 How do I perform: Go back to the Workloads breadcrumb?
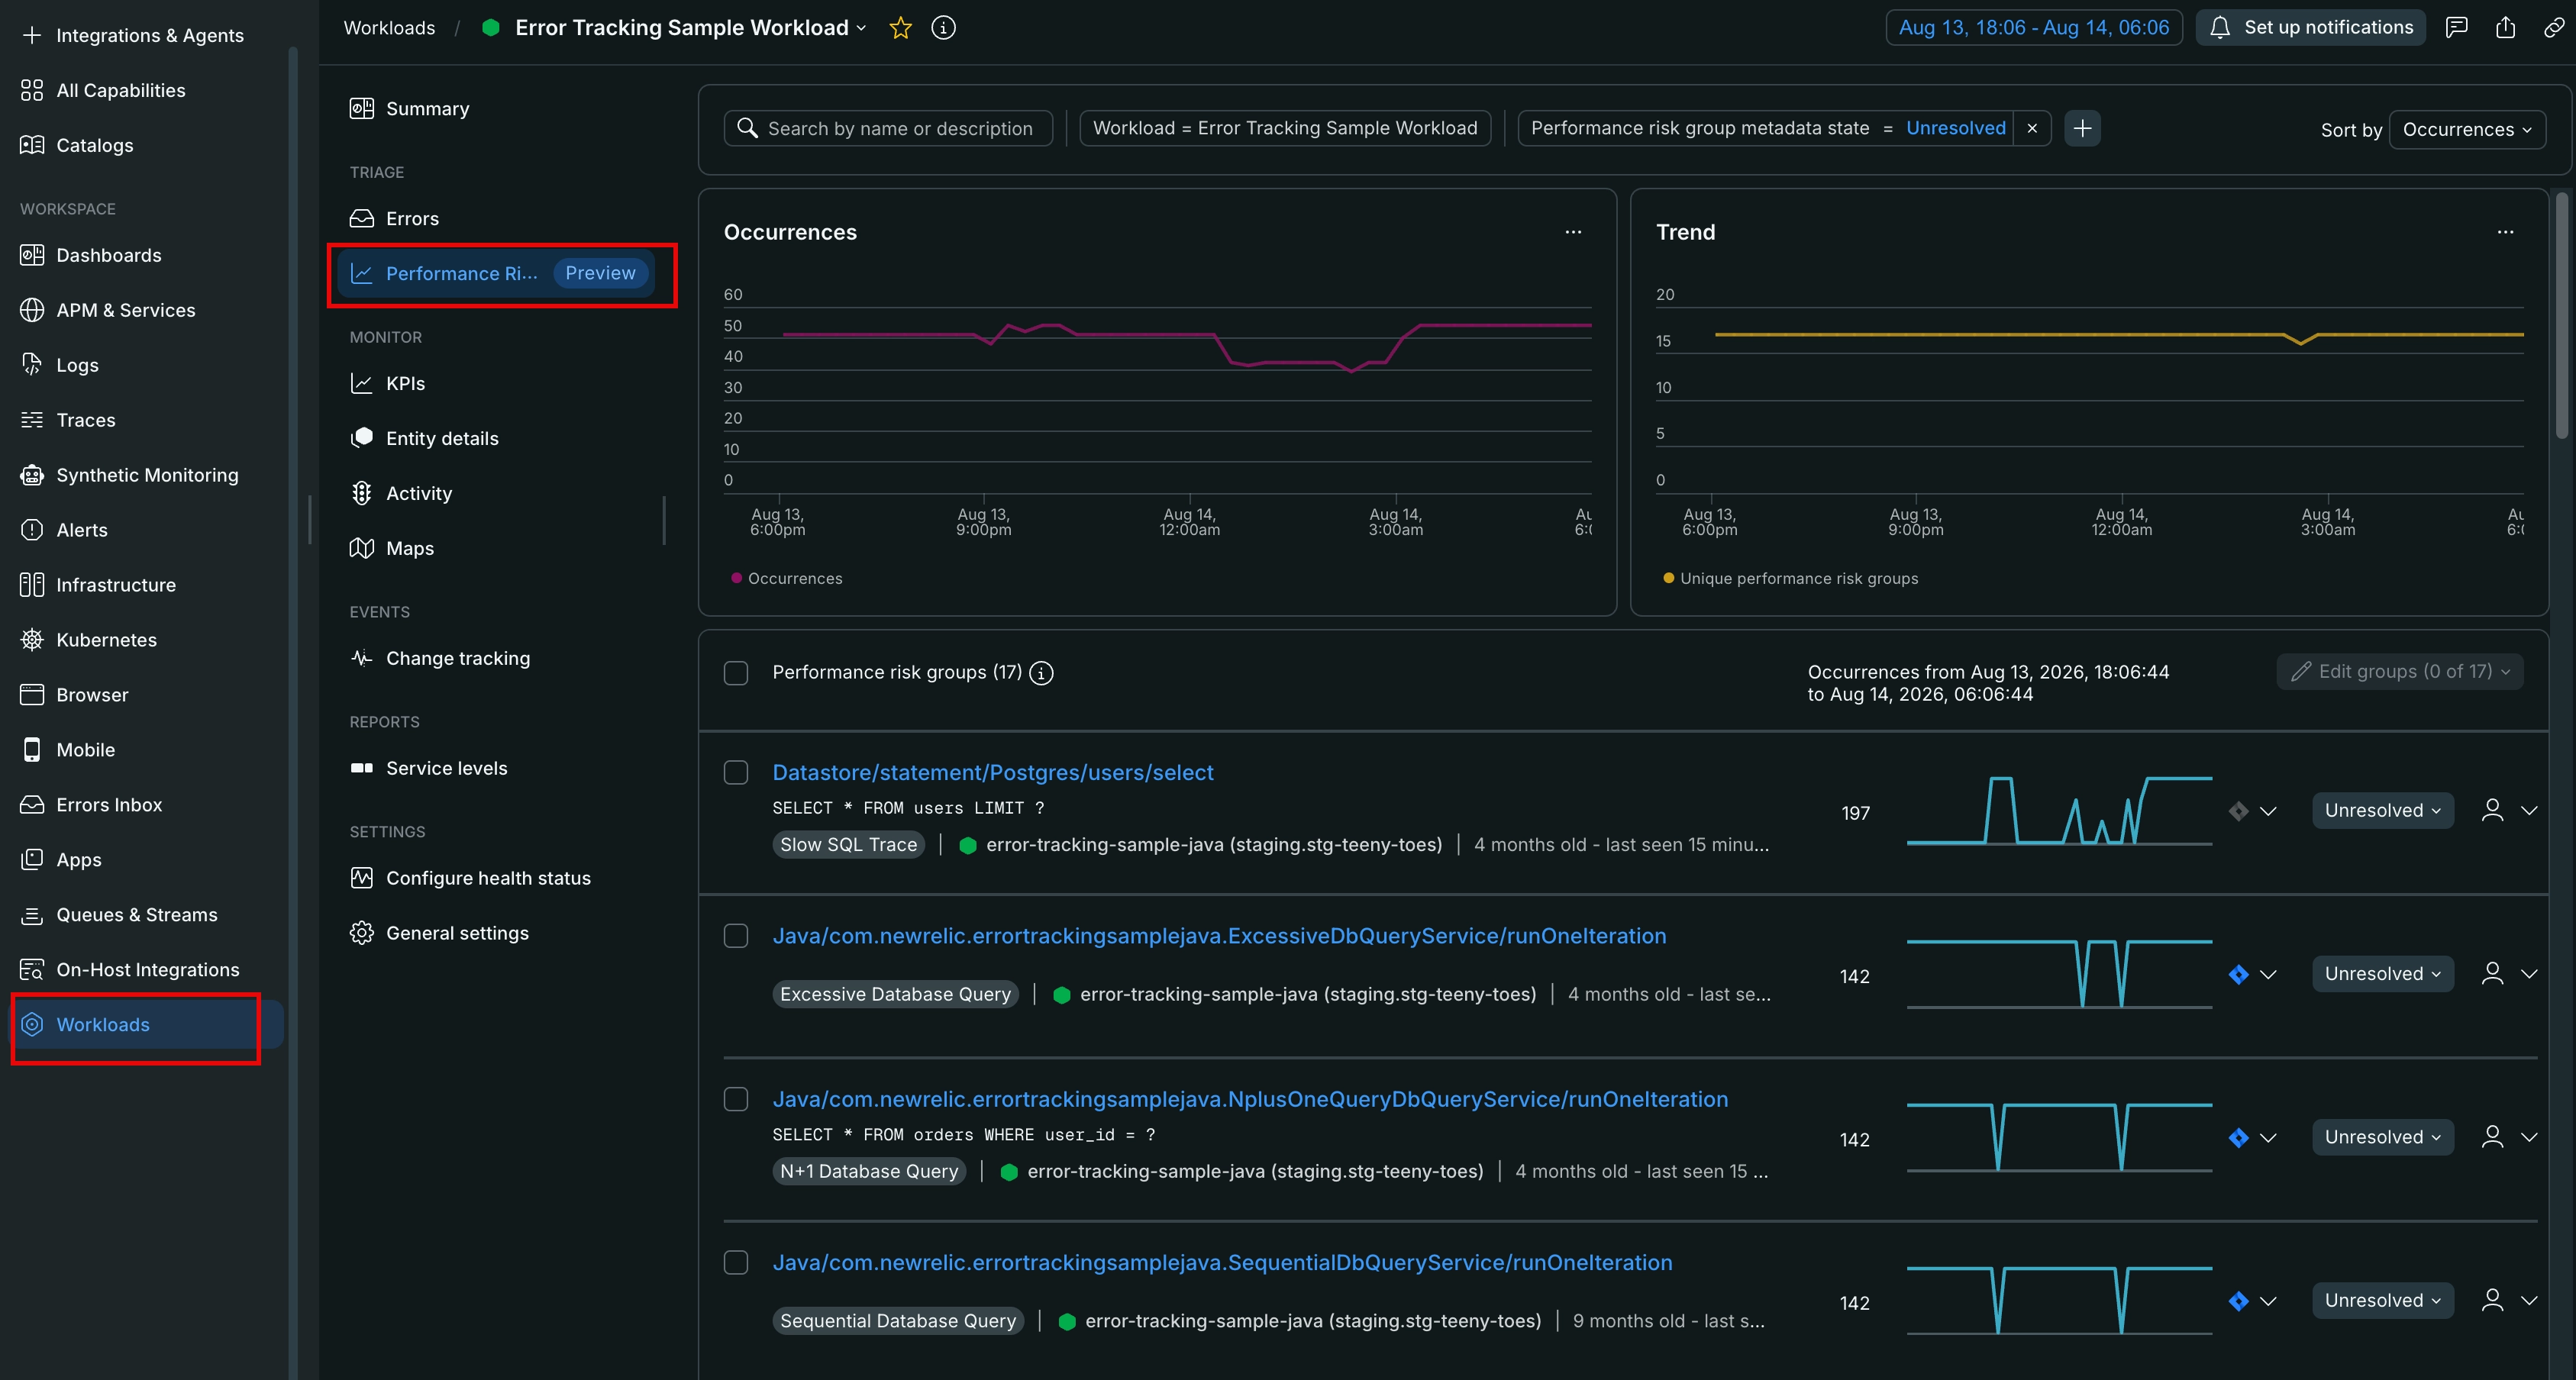[389, 28]
